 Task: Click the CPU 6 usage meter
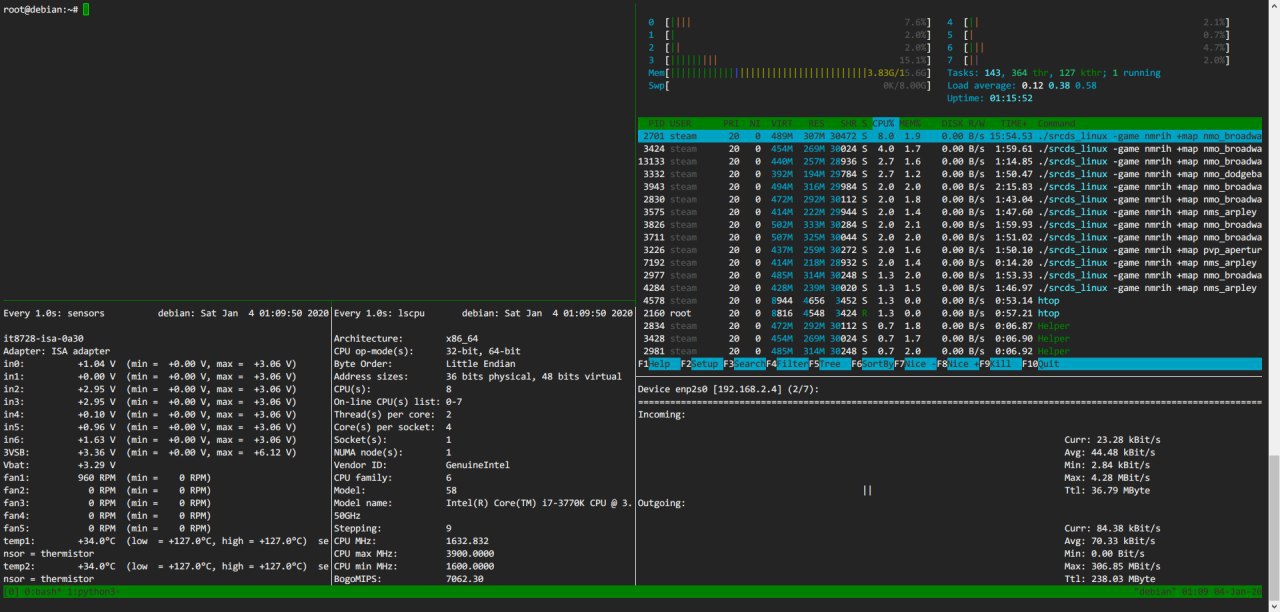coord(1089,47)
